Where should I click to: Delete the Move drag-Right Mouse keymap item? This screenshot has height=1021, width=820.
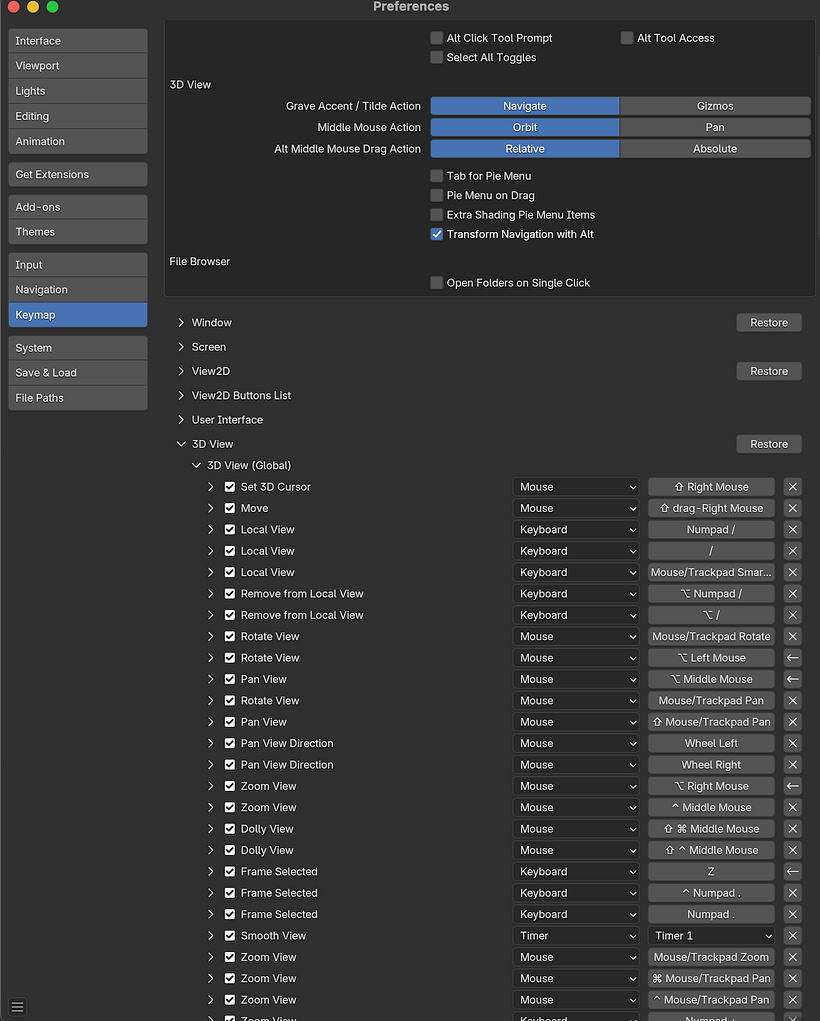click(x=792, y=508)
